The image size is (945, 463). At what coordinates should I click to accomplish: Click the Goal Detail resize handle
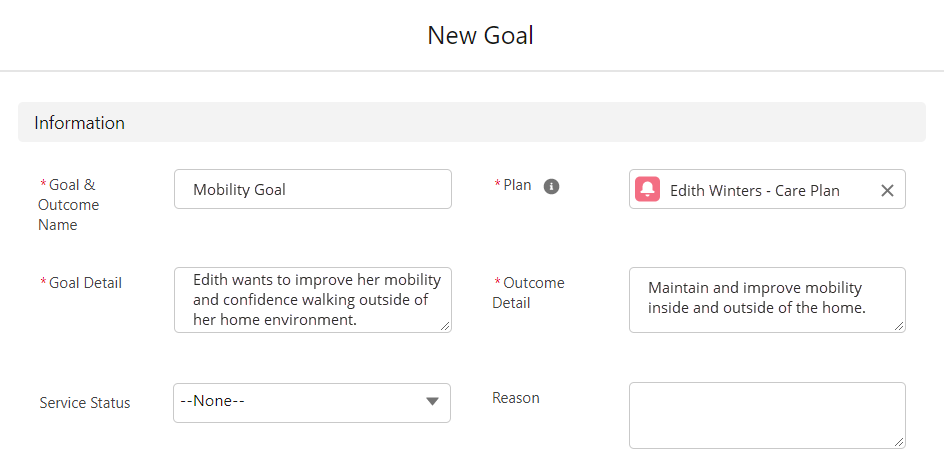coord(445,326)
